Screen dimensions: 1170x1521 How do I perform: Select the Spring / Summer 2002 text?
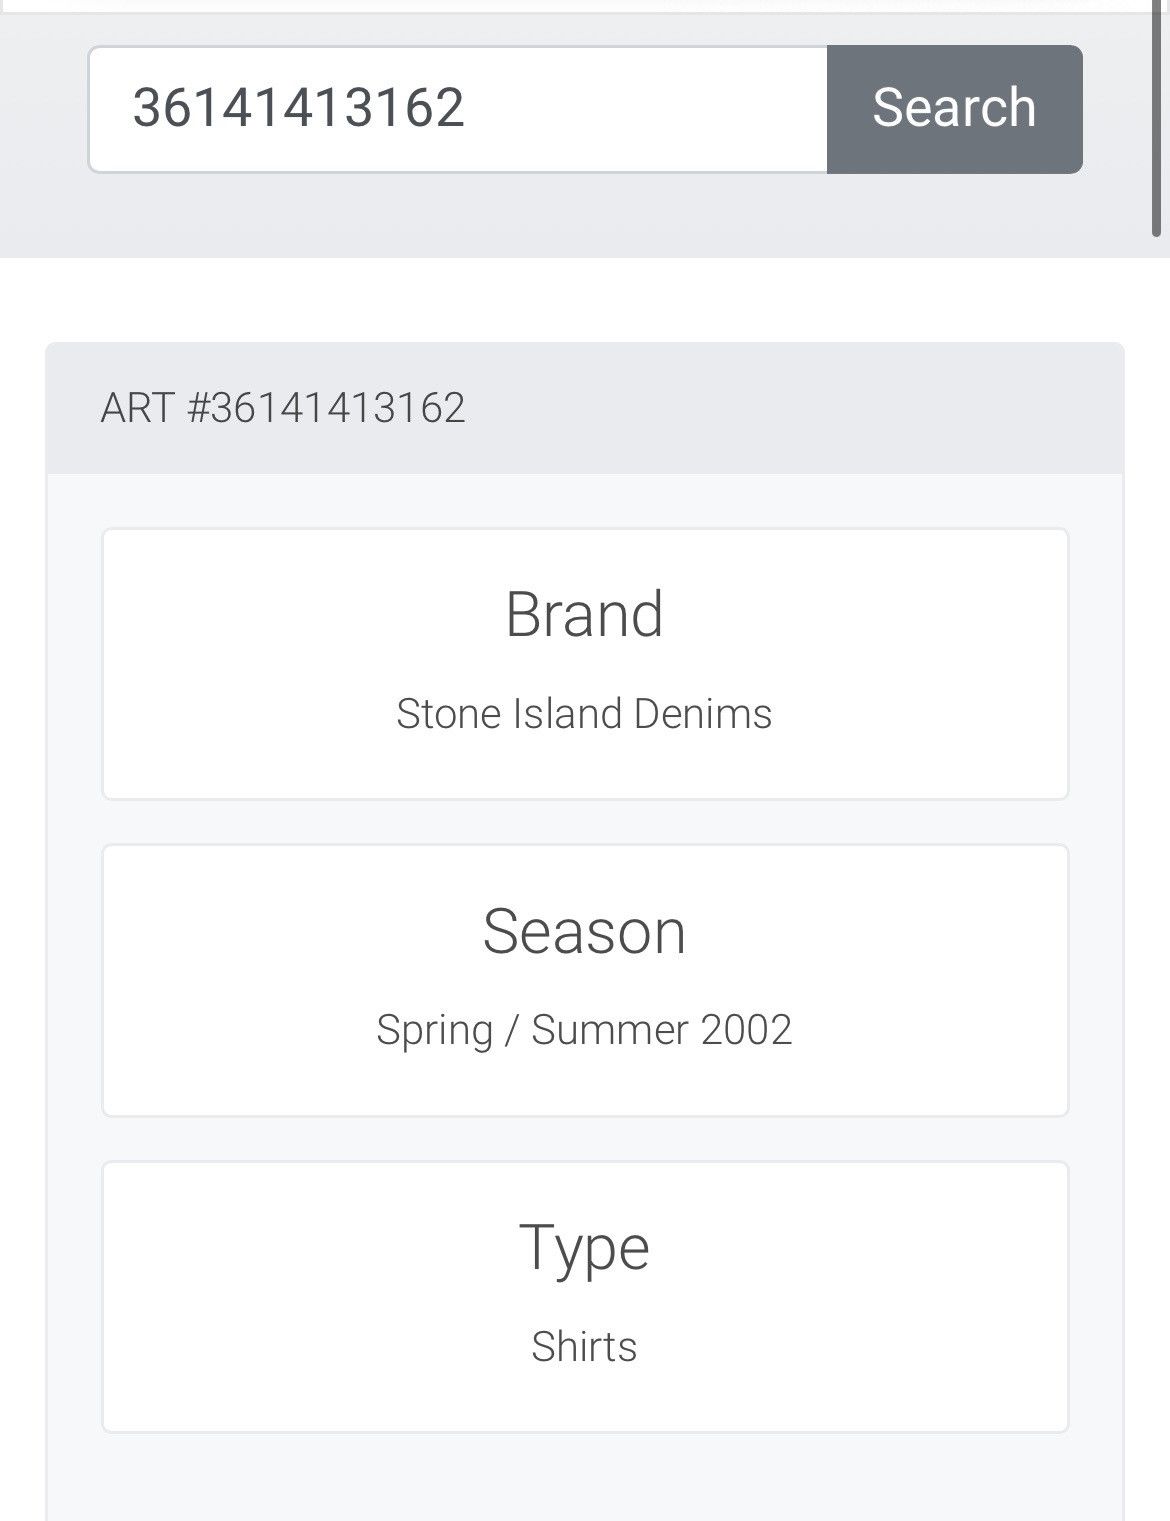tap(584, 1031)
